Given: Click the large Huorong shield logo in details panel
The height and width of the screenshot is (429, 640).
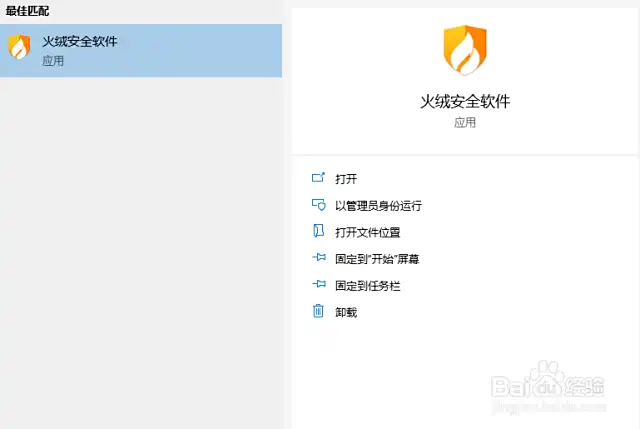Looking at the screenshot, I should point(464,52).
